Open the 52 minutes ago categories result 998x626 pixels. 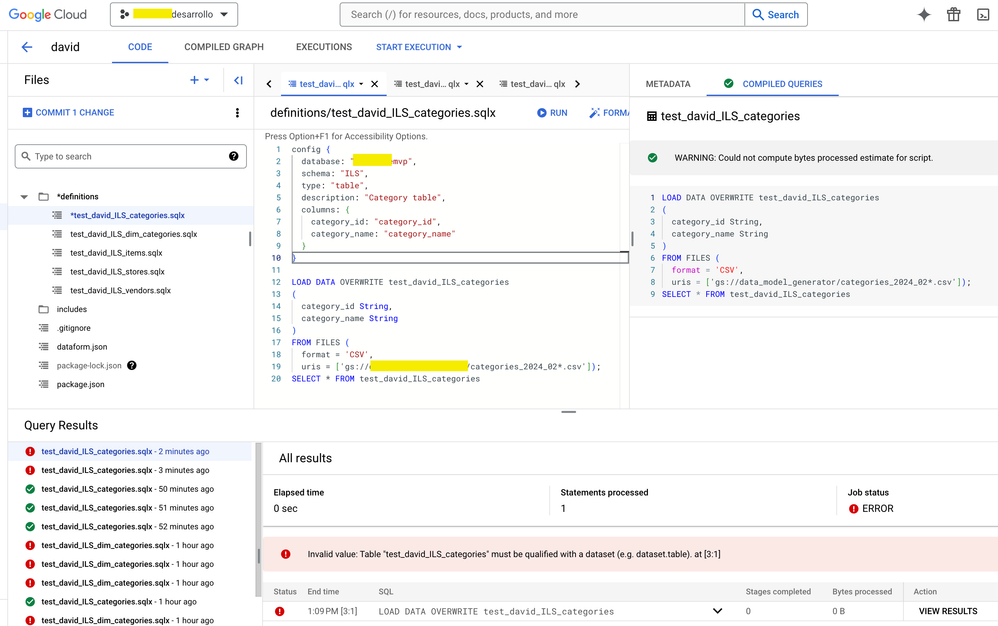pos(127,527)
